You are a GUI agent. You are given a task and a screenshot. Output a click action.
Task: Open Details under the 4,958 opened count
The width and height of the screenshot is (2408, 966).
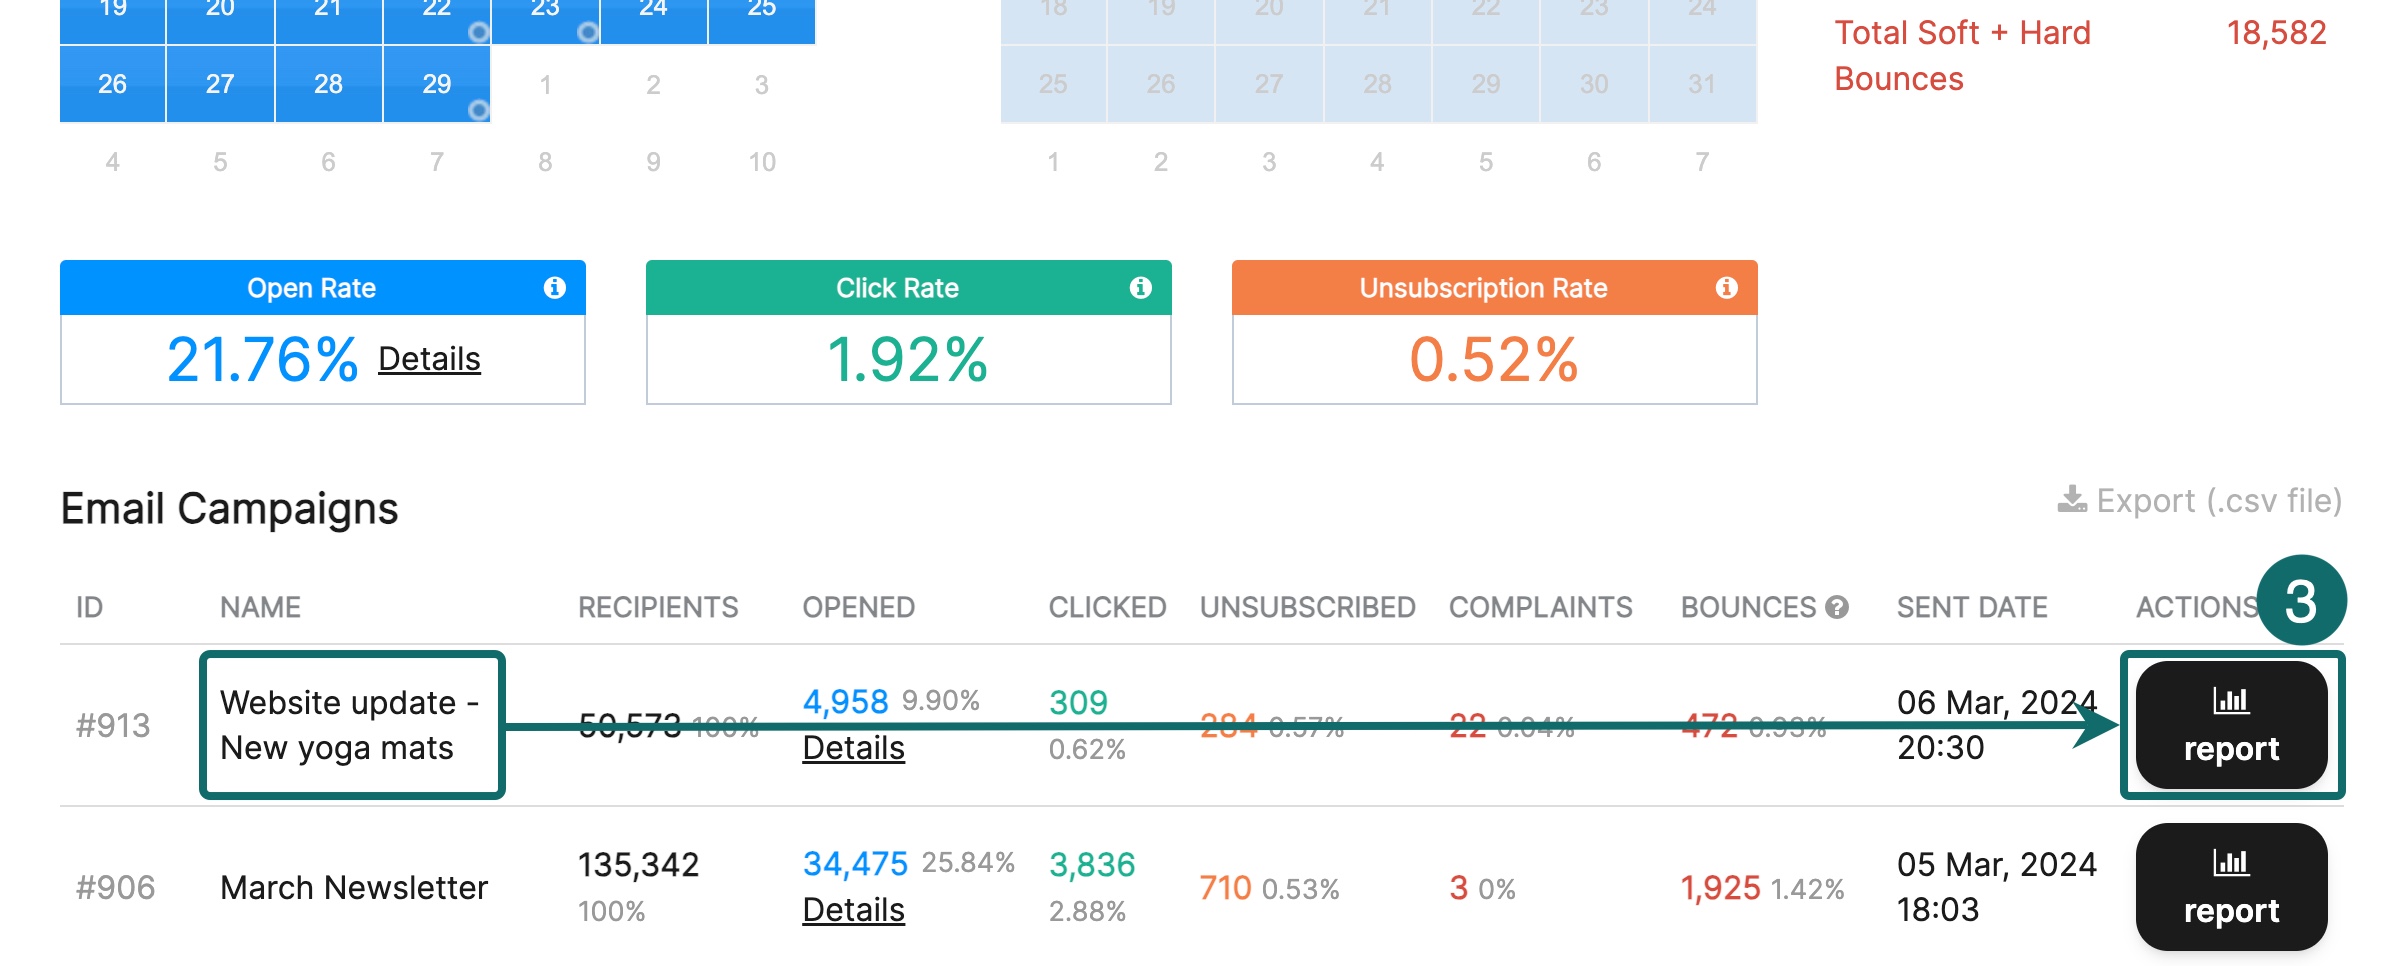pyautogui.click(x=853, y=747)
